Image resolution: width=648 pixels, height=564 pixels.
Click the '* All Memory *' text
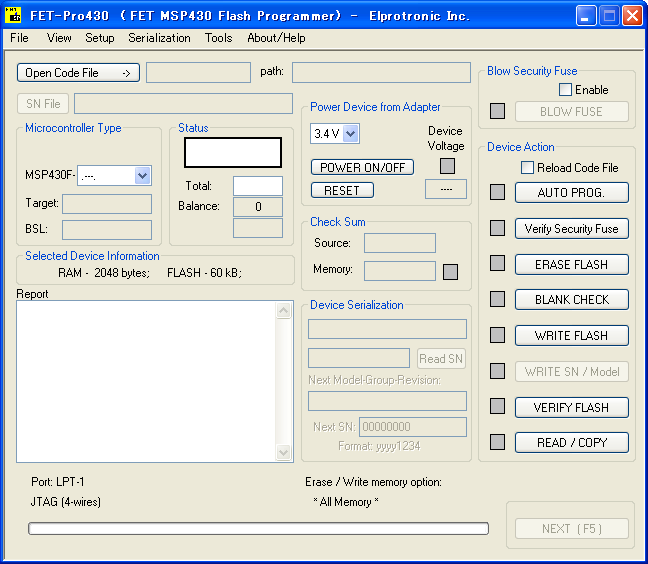pyautogui.click(x=346, y=502)
